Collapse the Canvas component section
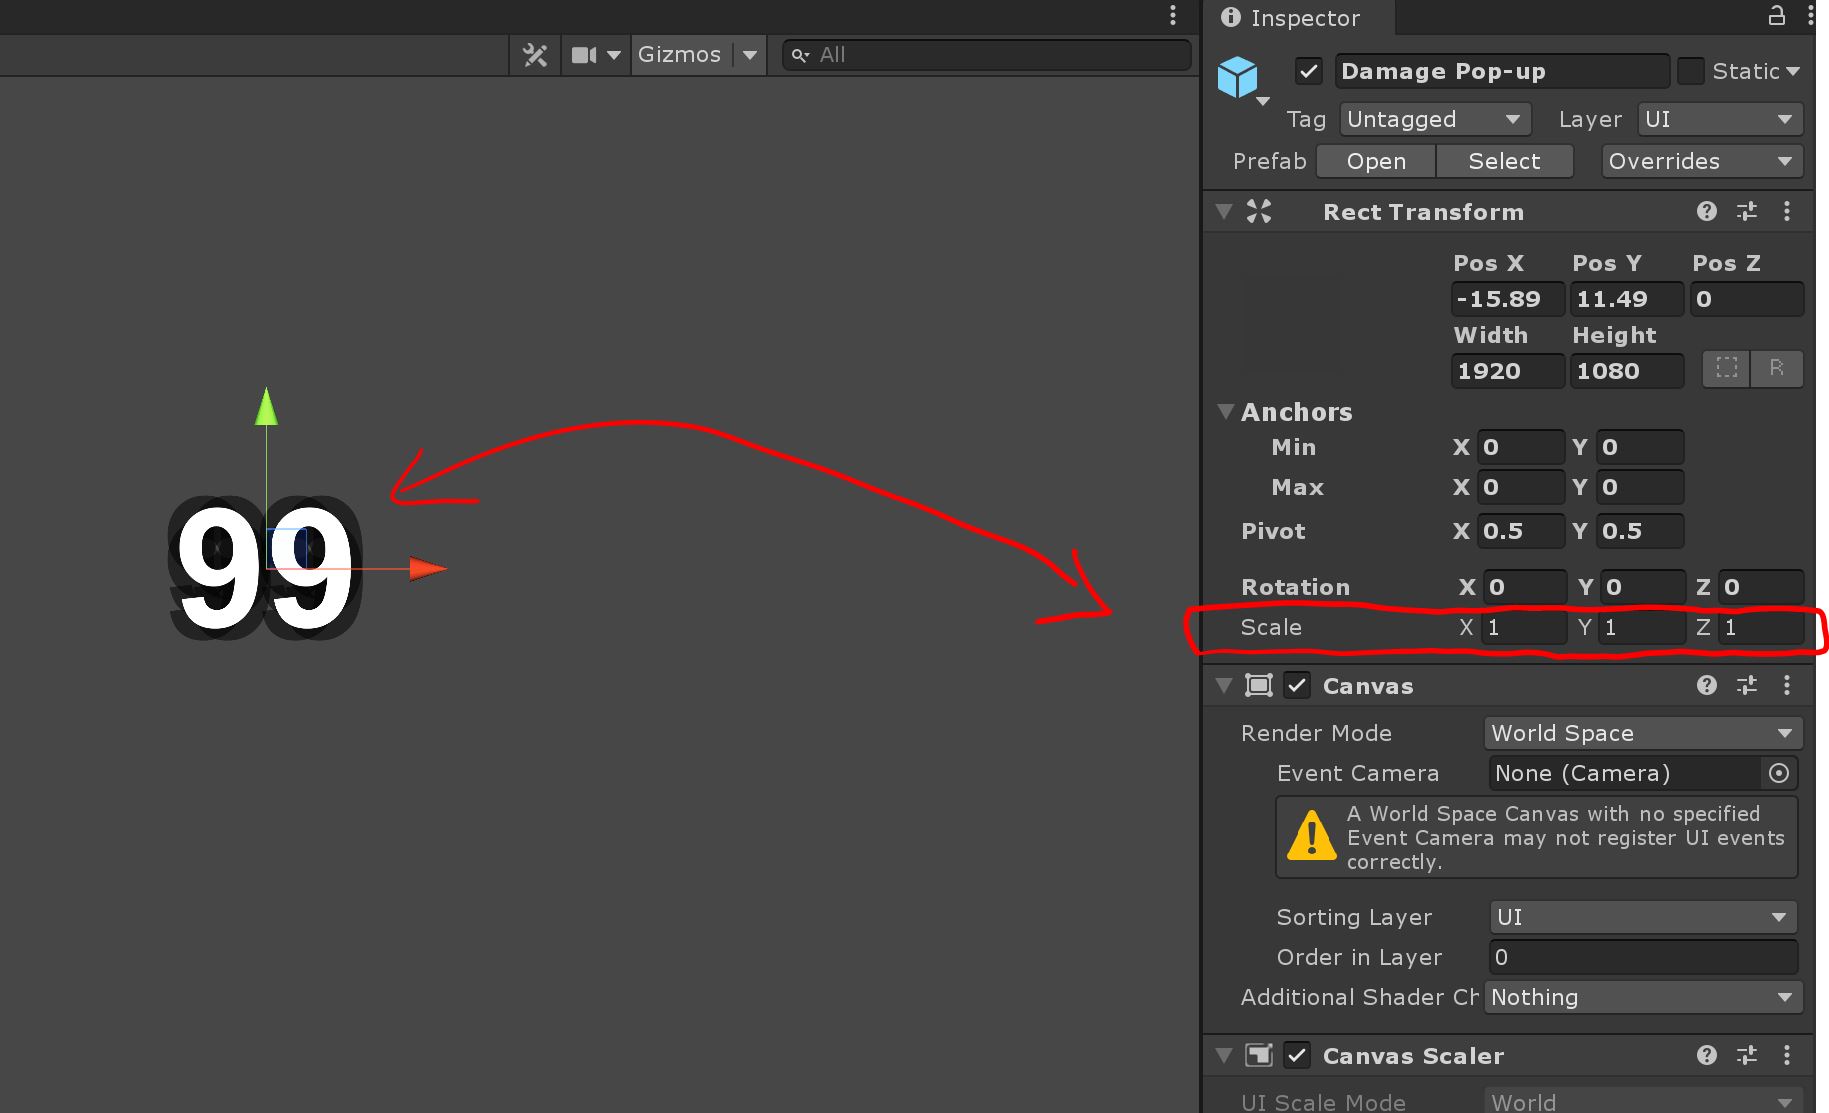Image resolution: width=1829 pixels, height=1113 pixels. coord(1223,685)
